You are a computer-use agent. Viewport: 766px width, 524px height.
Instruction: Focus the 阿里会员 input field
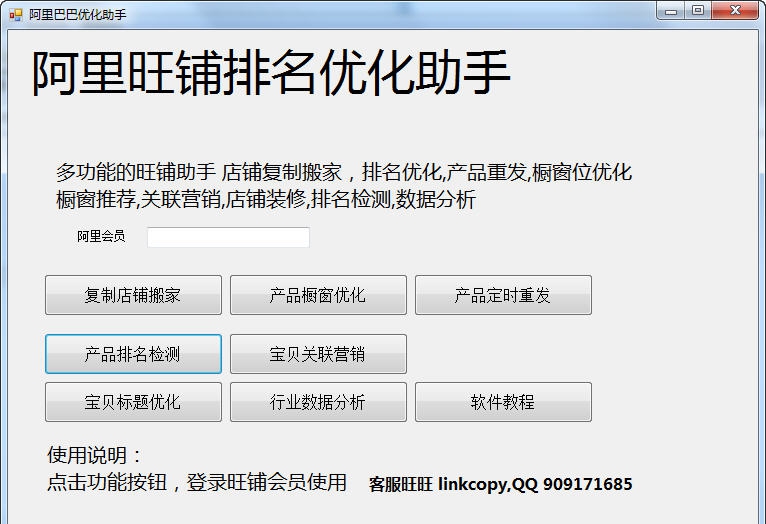(228, 237)
